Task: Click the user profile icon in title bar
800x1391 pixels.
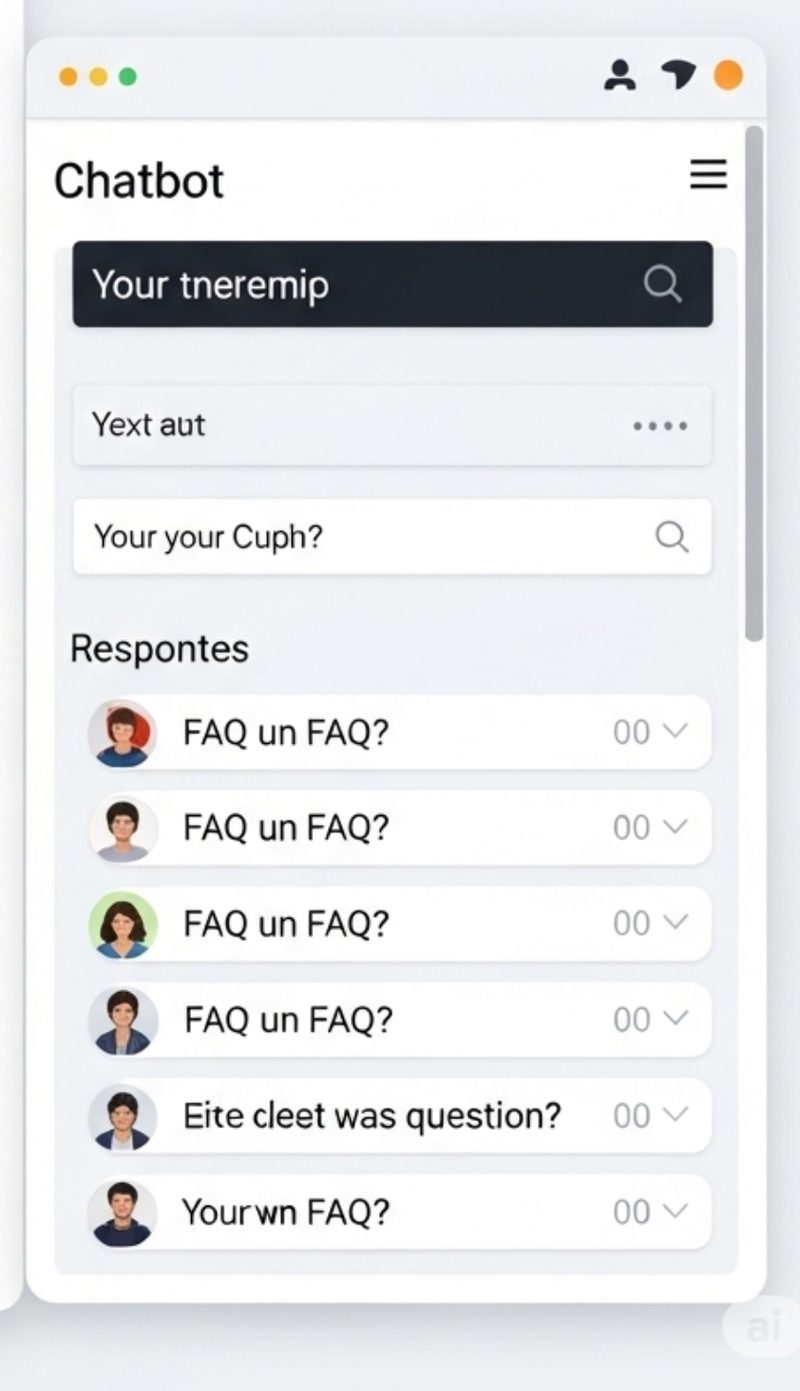Action: [x=620, y=76]
